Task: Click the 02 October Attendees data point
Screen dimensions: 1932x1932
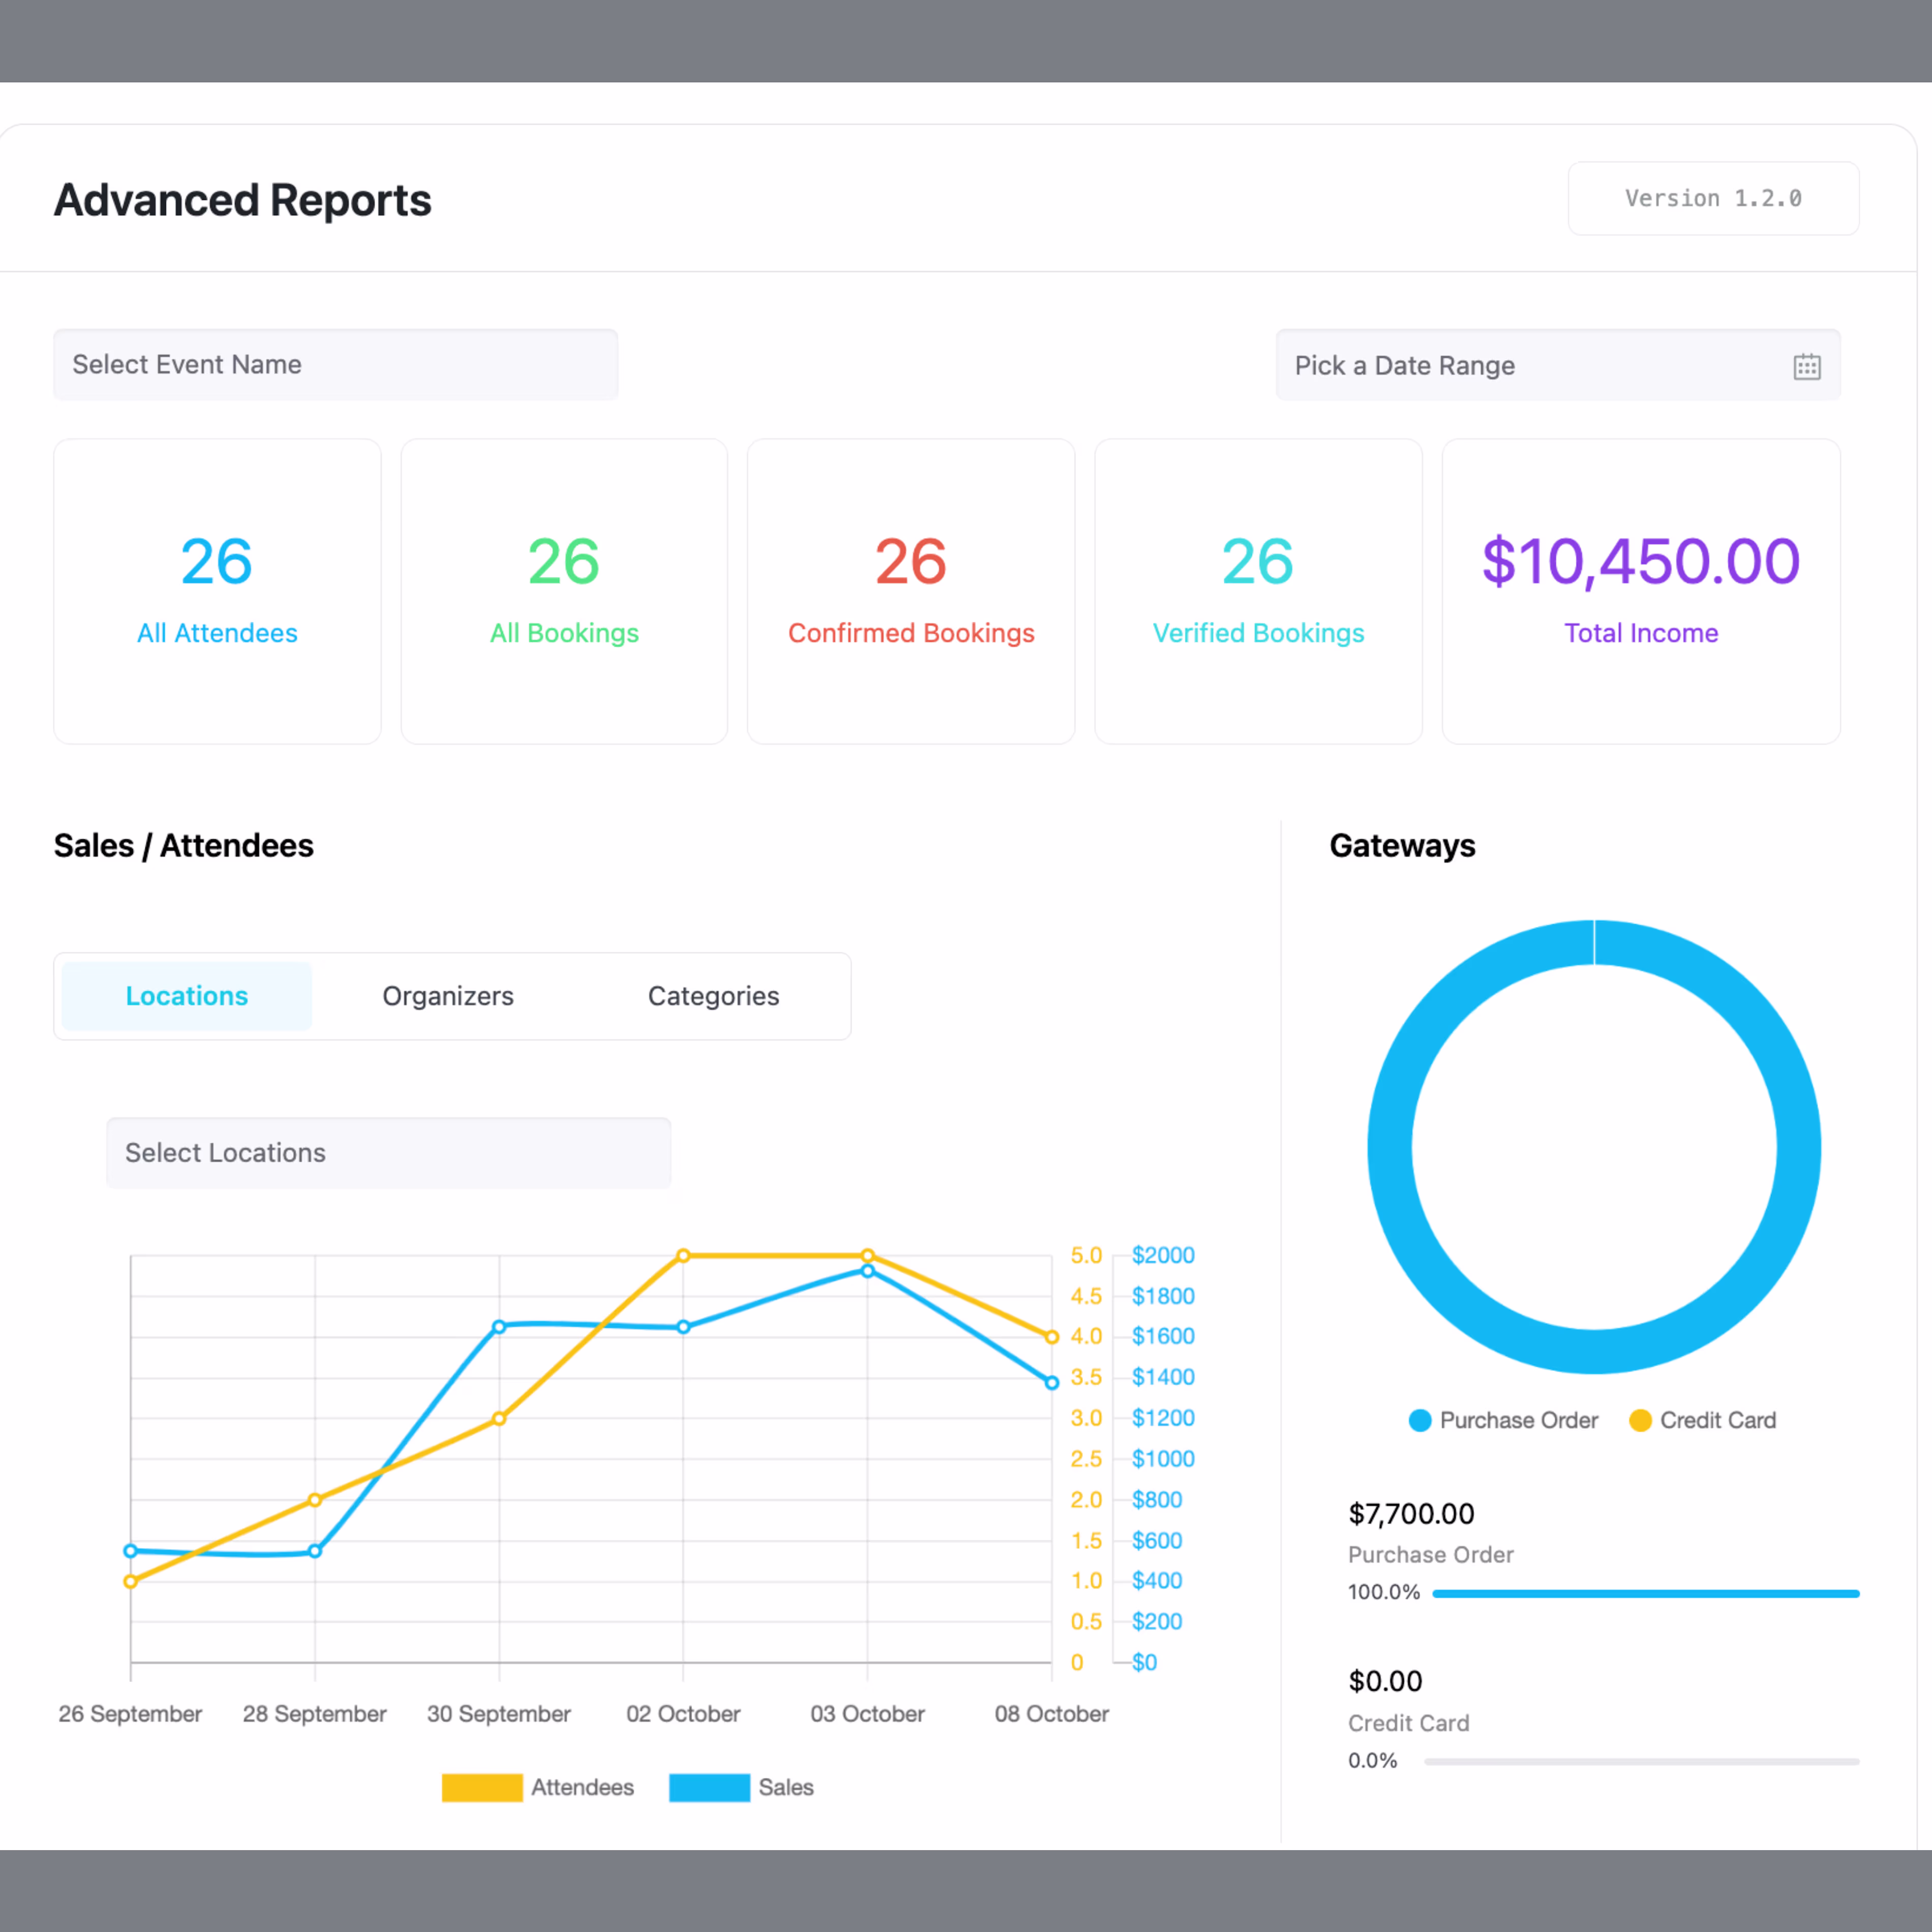Action: click(x=683, y=1255)
